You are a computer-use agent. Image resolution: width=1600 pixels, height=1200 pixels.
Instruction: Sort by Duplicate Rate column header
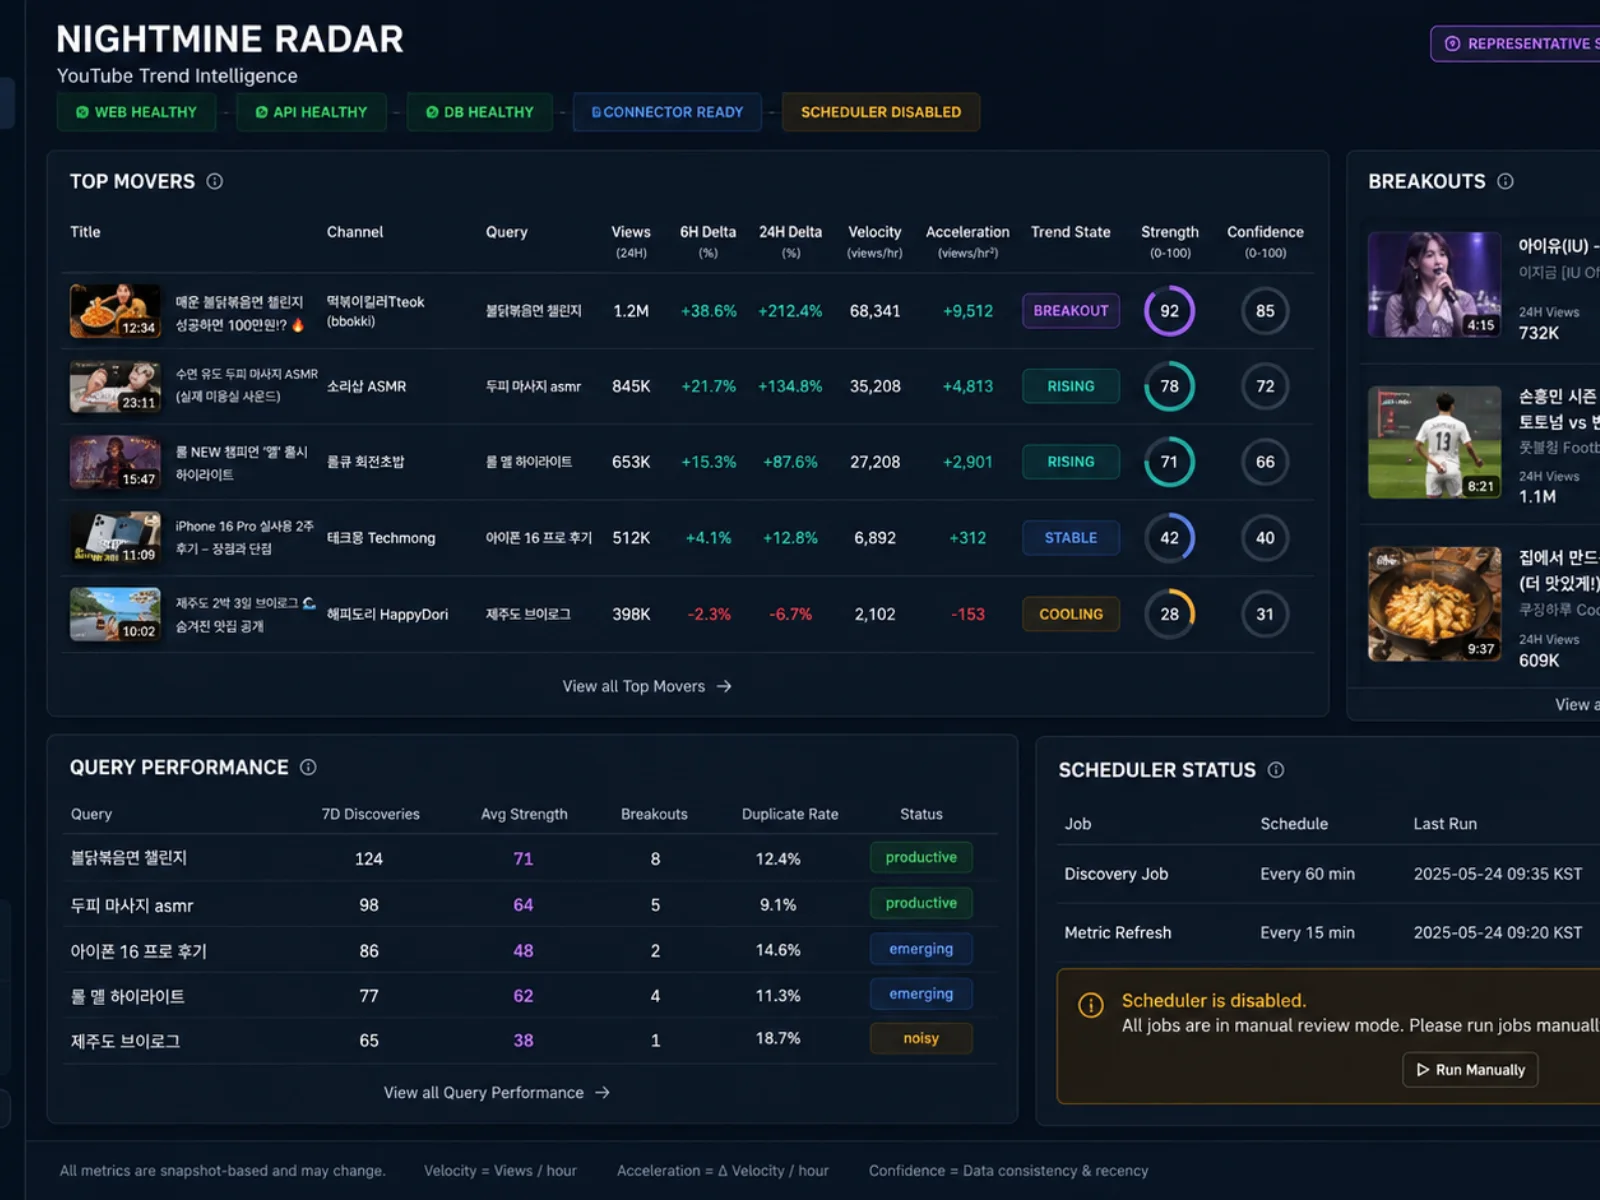tap(790, 814)
